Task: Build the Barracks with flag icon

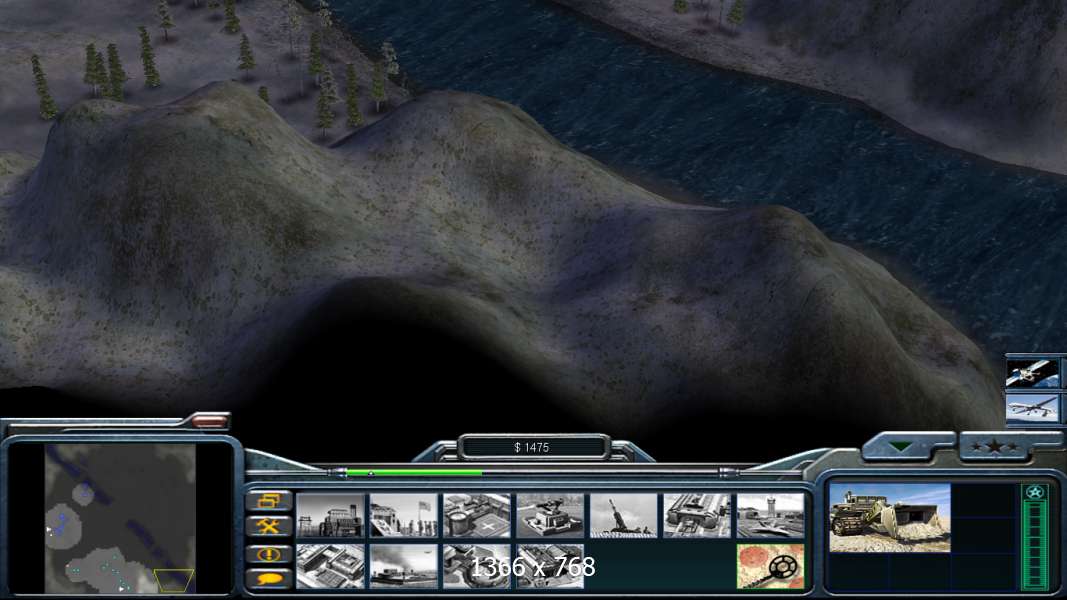Action: pyautogui.click(x=404, y=516)
